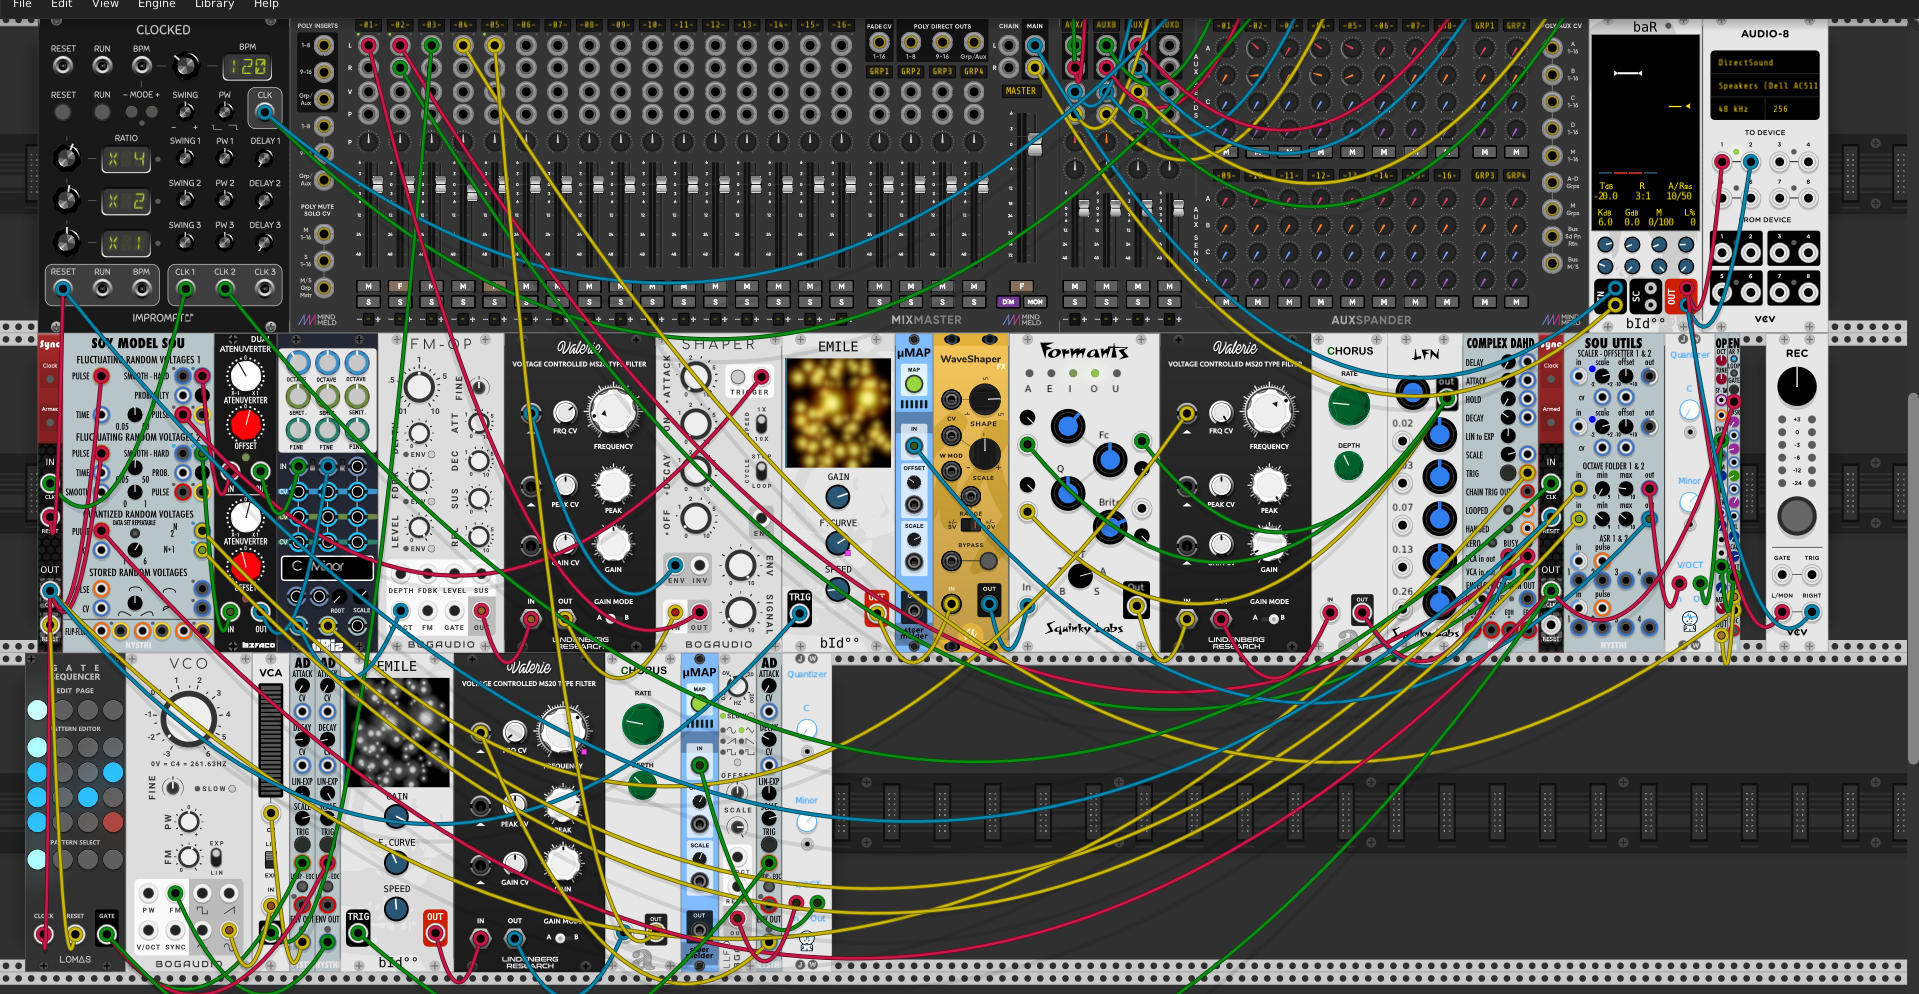The width and height of the screenshot is (1919, 994).
Task: Toggle the DIM button on MixMaster master
Action: [1008, 302]
